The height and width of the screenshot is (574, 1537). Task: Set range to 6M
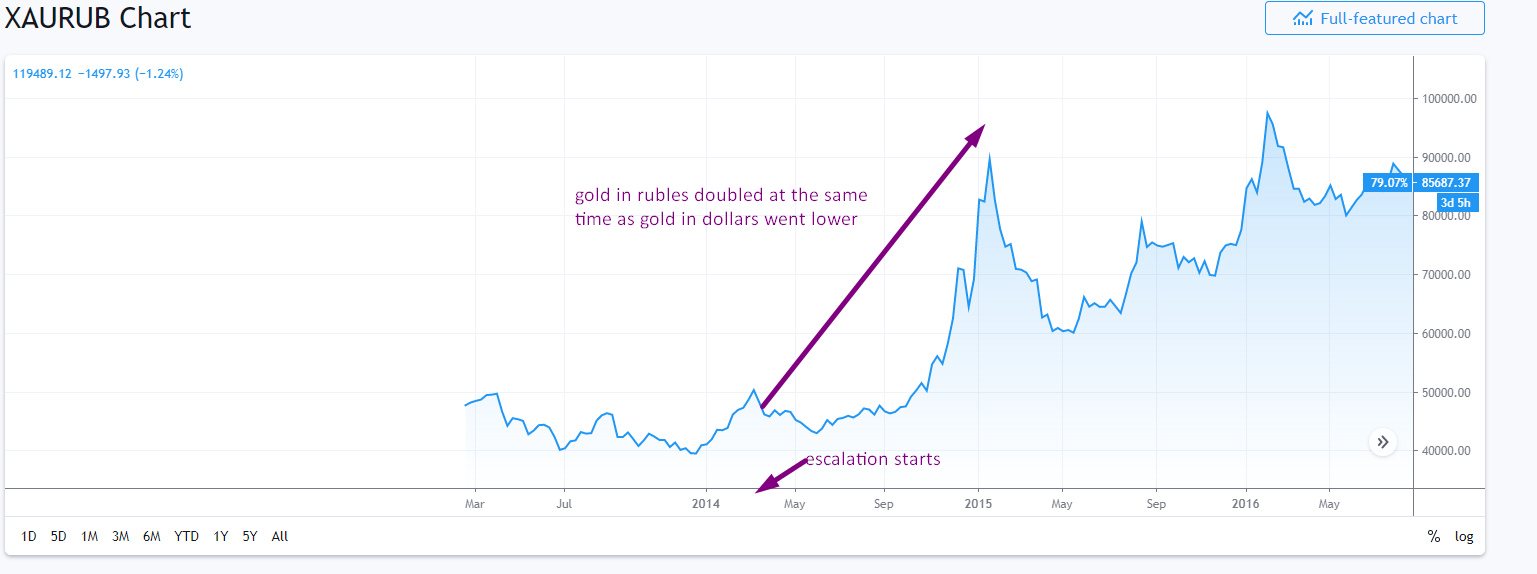[x=152, y=536]
